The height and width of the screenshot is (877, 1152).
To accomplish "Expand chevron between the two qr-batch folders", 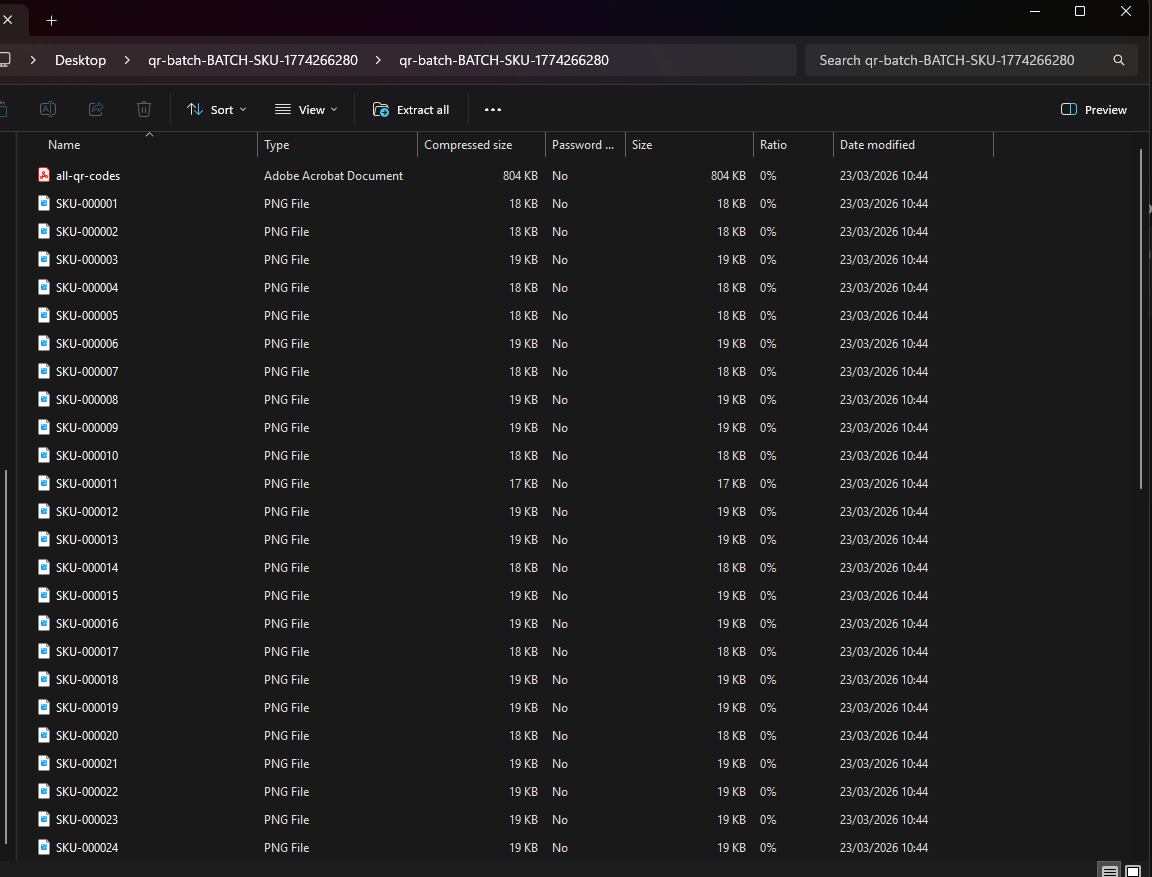I will [378, 60].
